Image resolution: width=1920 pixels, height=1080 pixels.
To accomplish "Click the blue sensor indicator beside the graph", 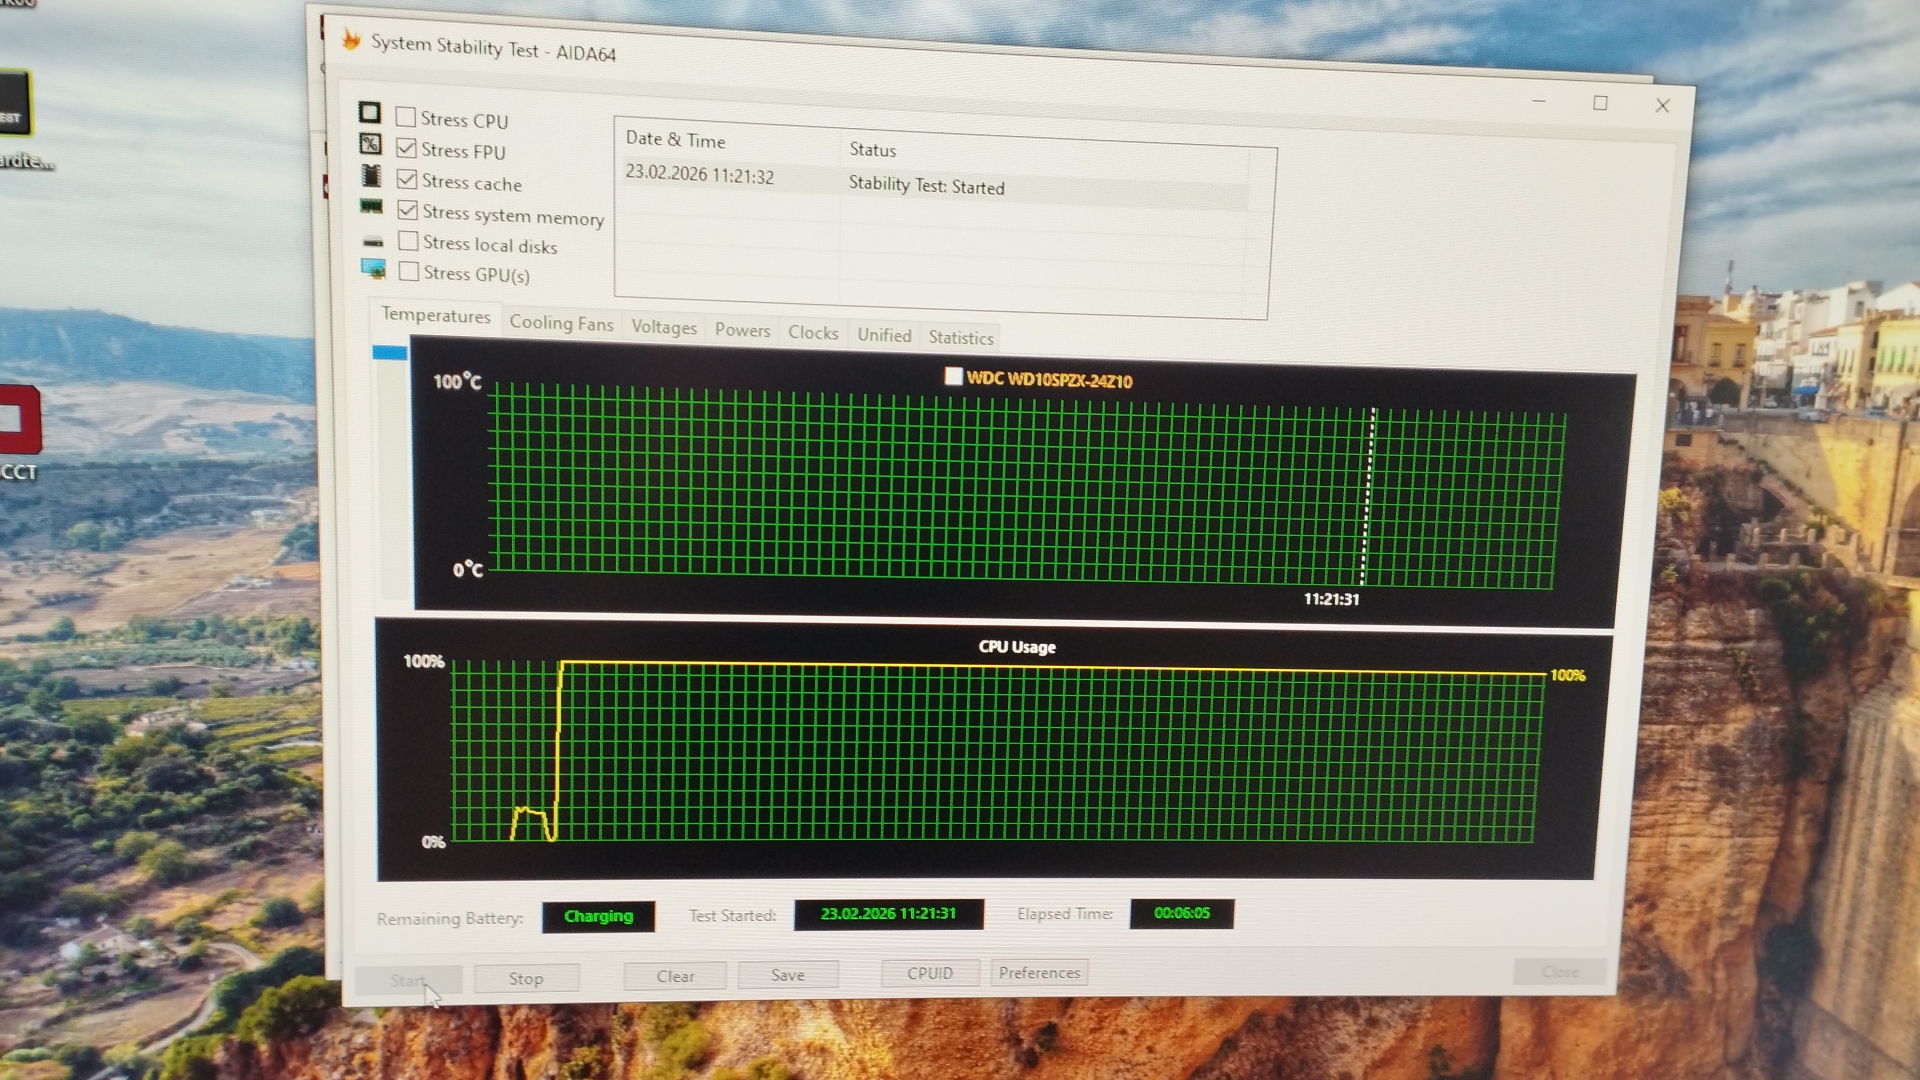I will [x=390, y=352].
